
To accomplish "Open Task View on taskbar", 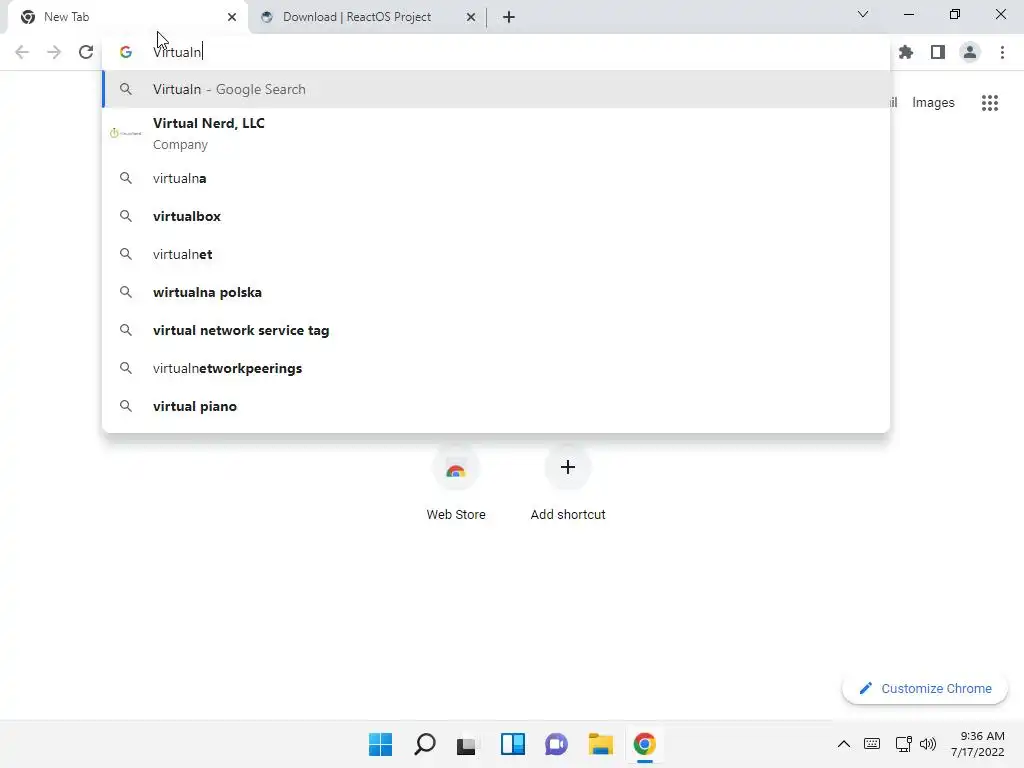I will pyautogui.click(x=466, y=744).
